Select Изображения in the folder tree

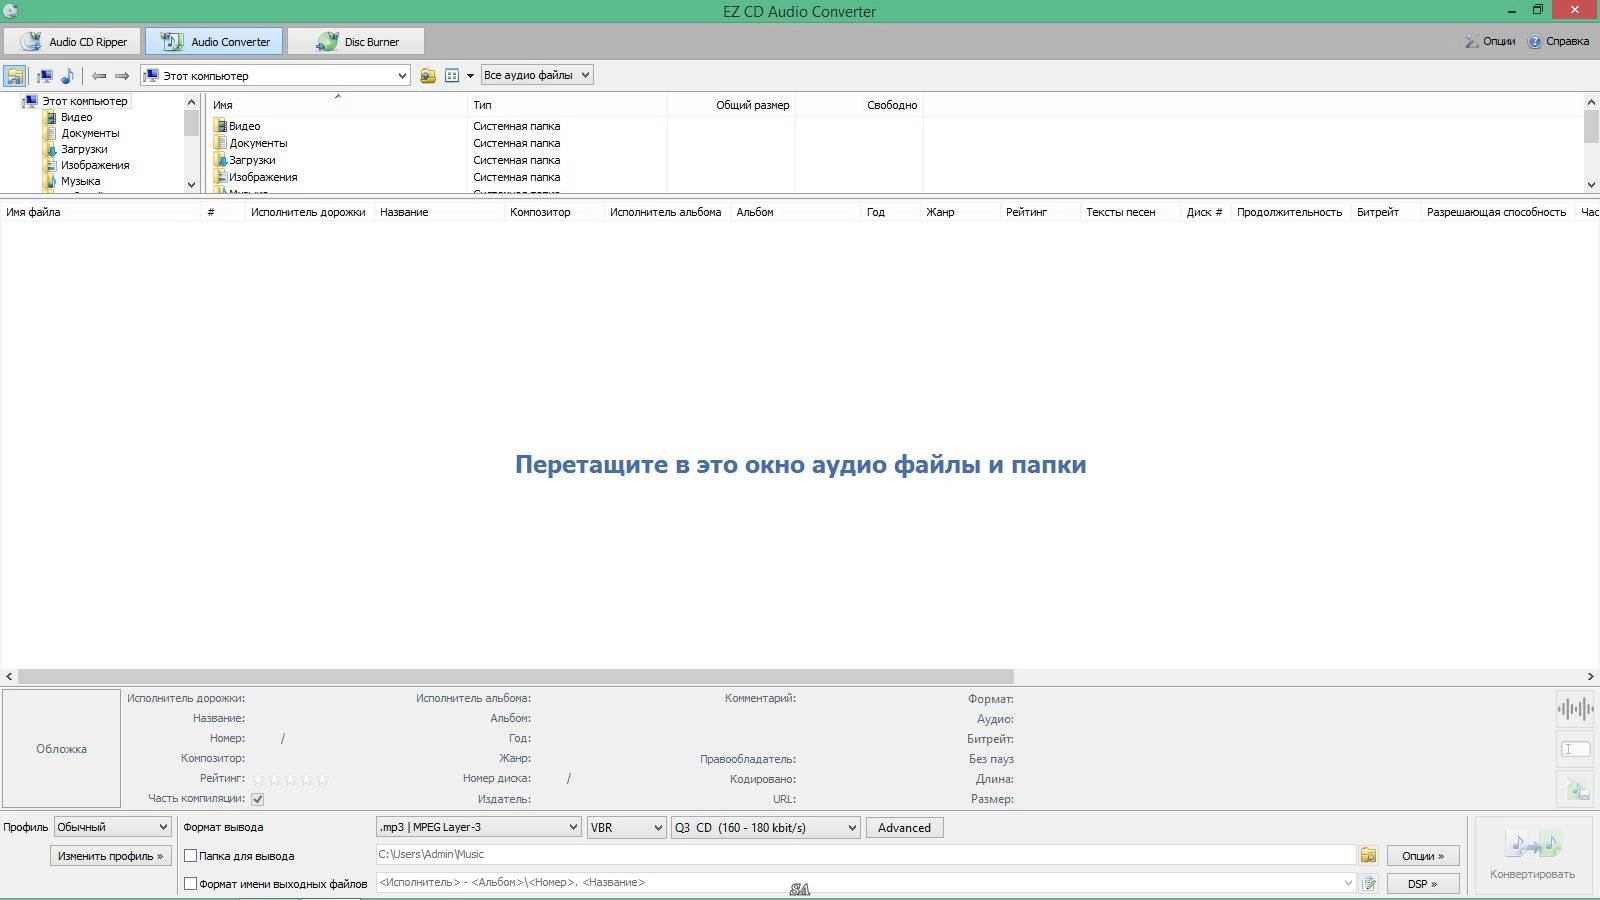pyautogui.click(x=95, y=165)
